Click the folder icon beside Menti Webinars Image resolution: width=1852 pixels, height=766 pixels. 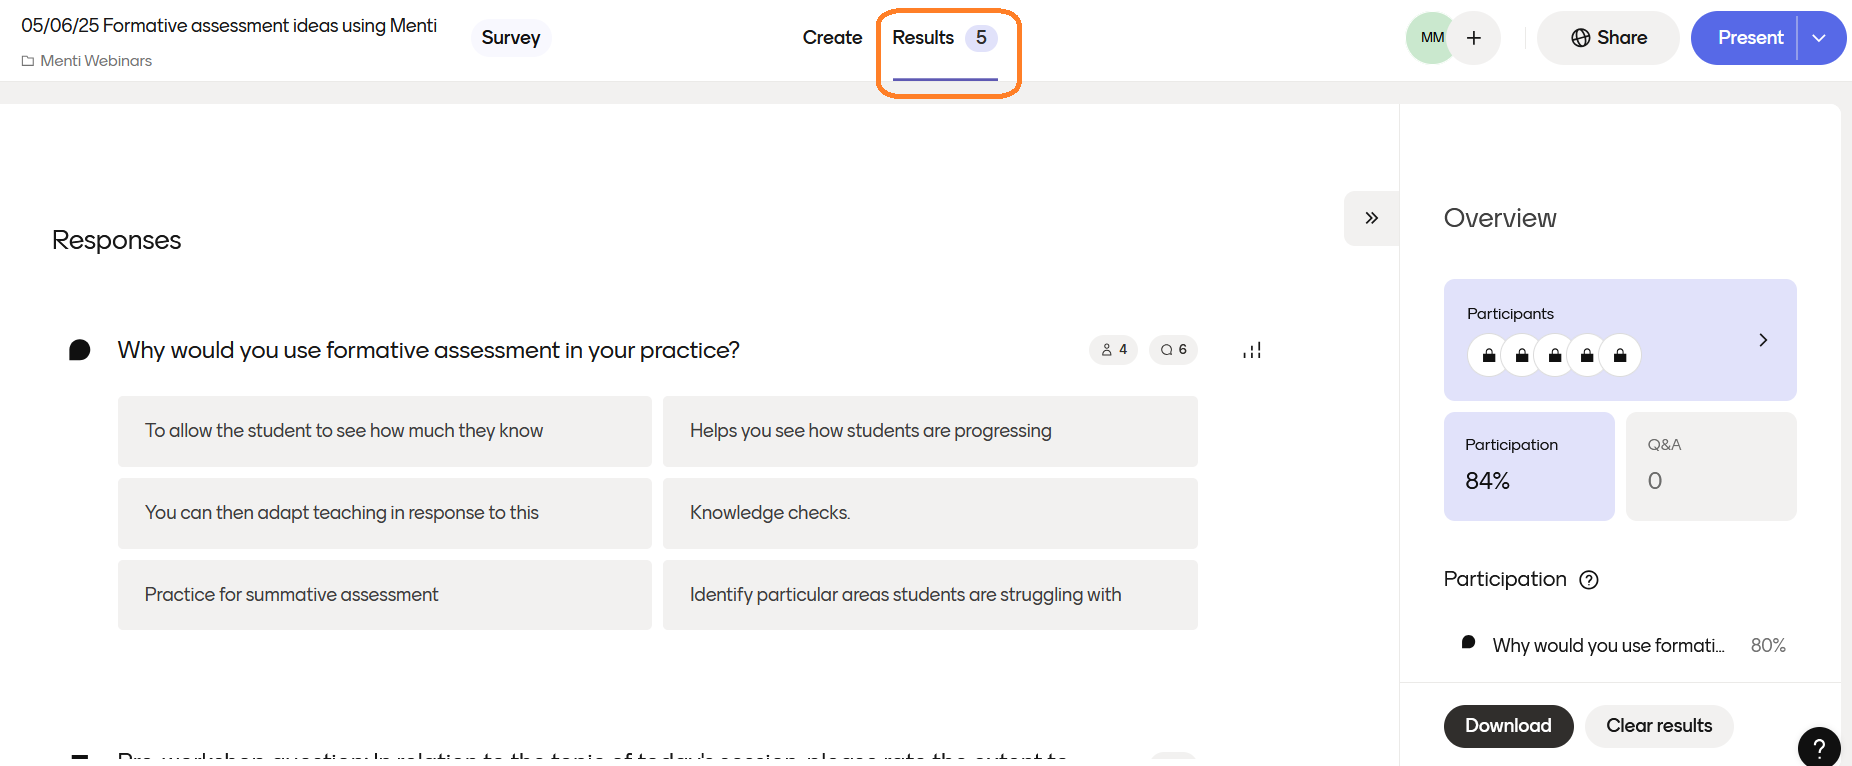pyautogui.click(x=27, y=61)
